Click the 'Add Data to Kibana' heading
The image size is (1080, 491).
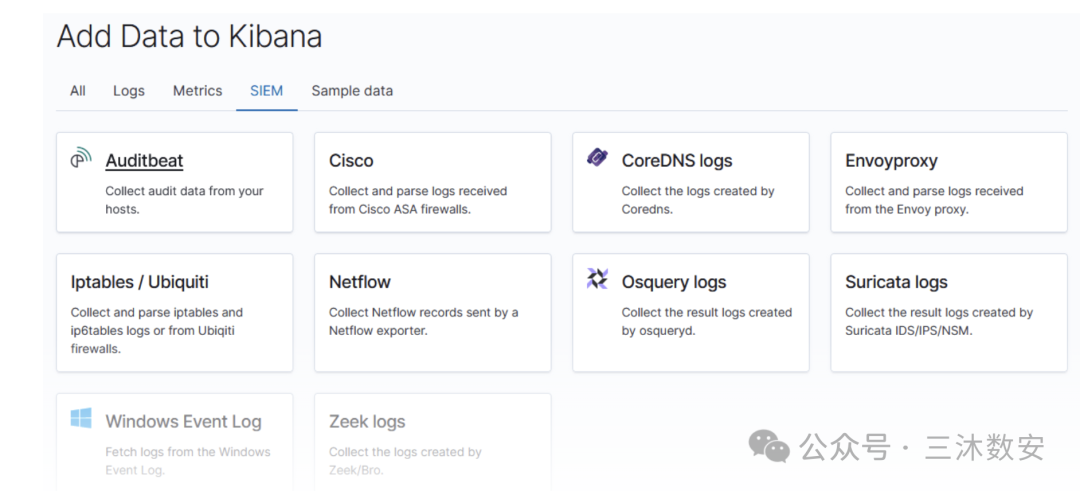(189, 36)
